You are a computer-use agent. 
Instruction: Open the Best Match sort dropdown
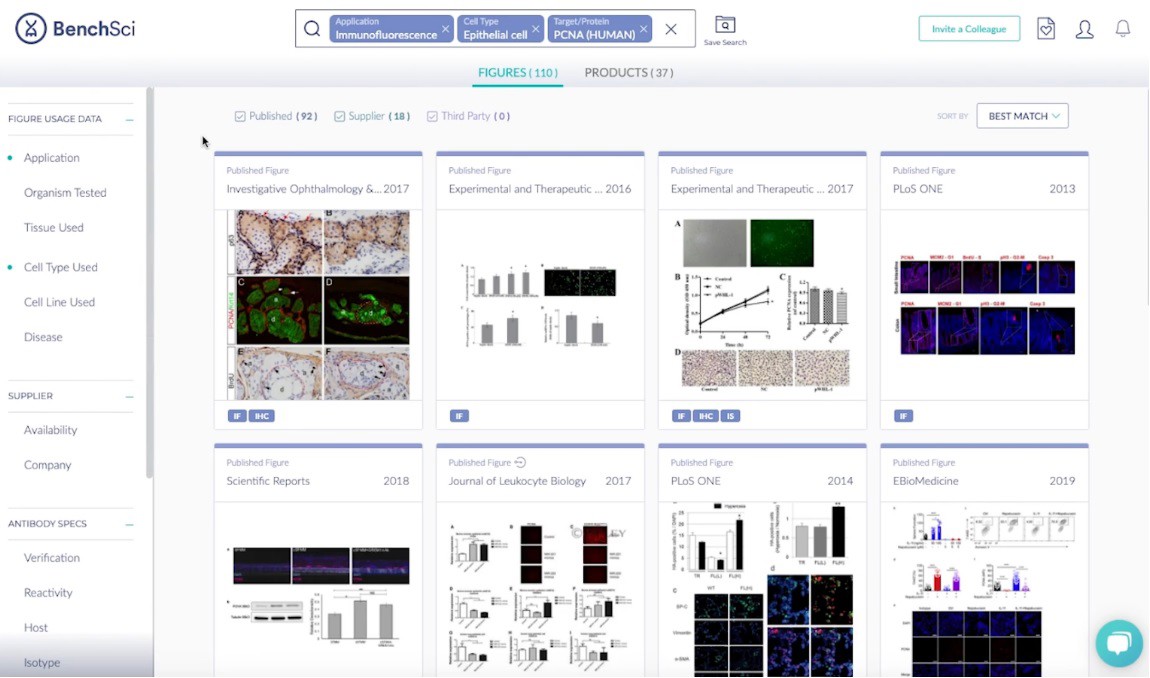[x=1022, y=116]
